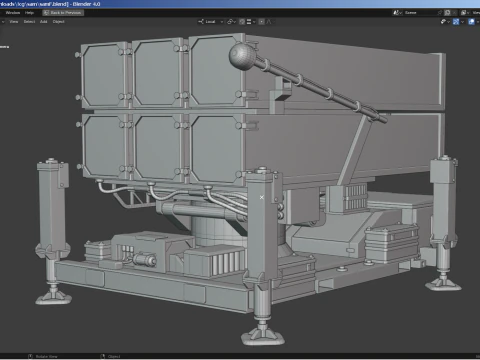
Task: Click the Scene name field
Action: (419, 13)
